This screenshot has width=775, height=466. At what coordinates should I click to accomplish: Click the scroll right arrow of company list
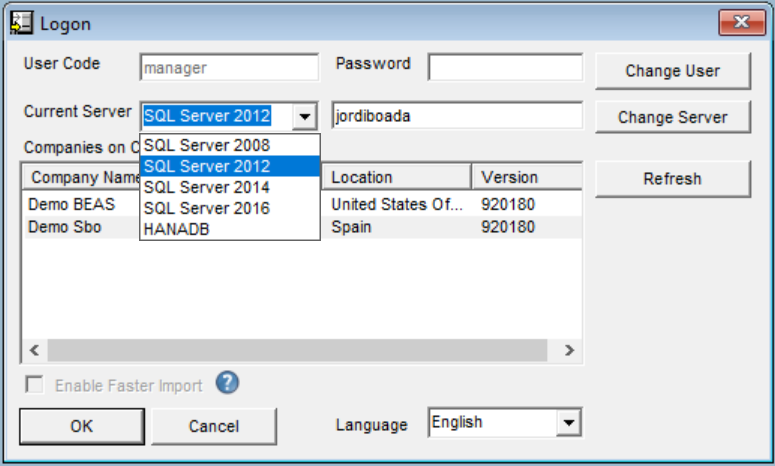[569, 350]
